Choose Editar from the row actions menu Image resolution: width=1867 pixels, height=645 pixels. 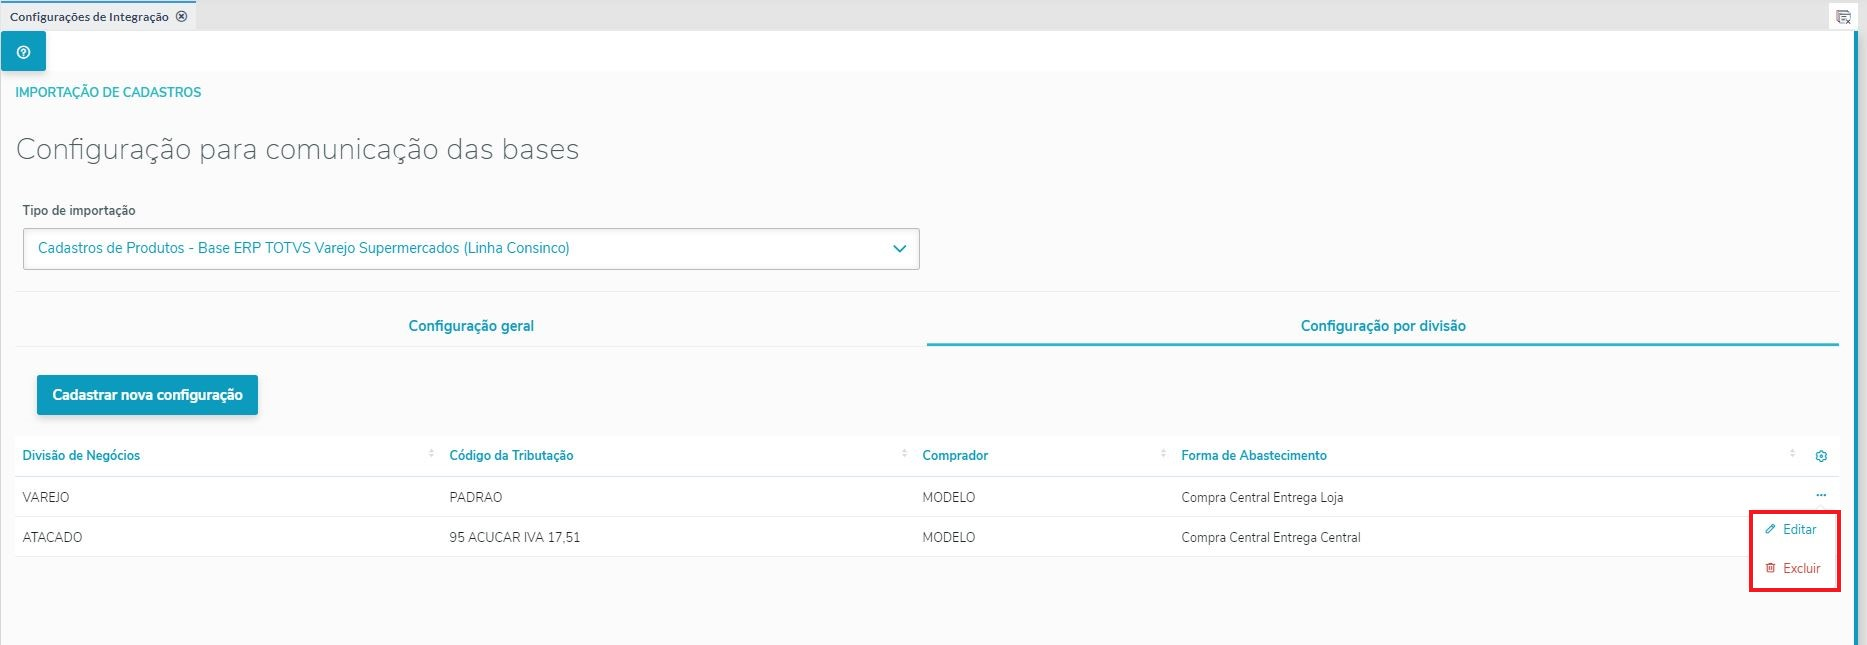(x=1798, y=529)
